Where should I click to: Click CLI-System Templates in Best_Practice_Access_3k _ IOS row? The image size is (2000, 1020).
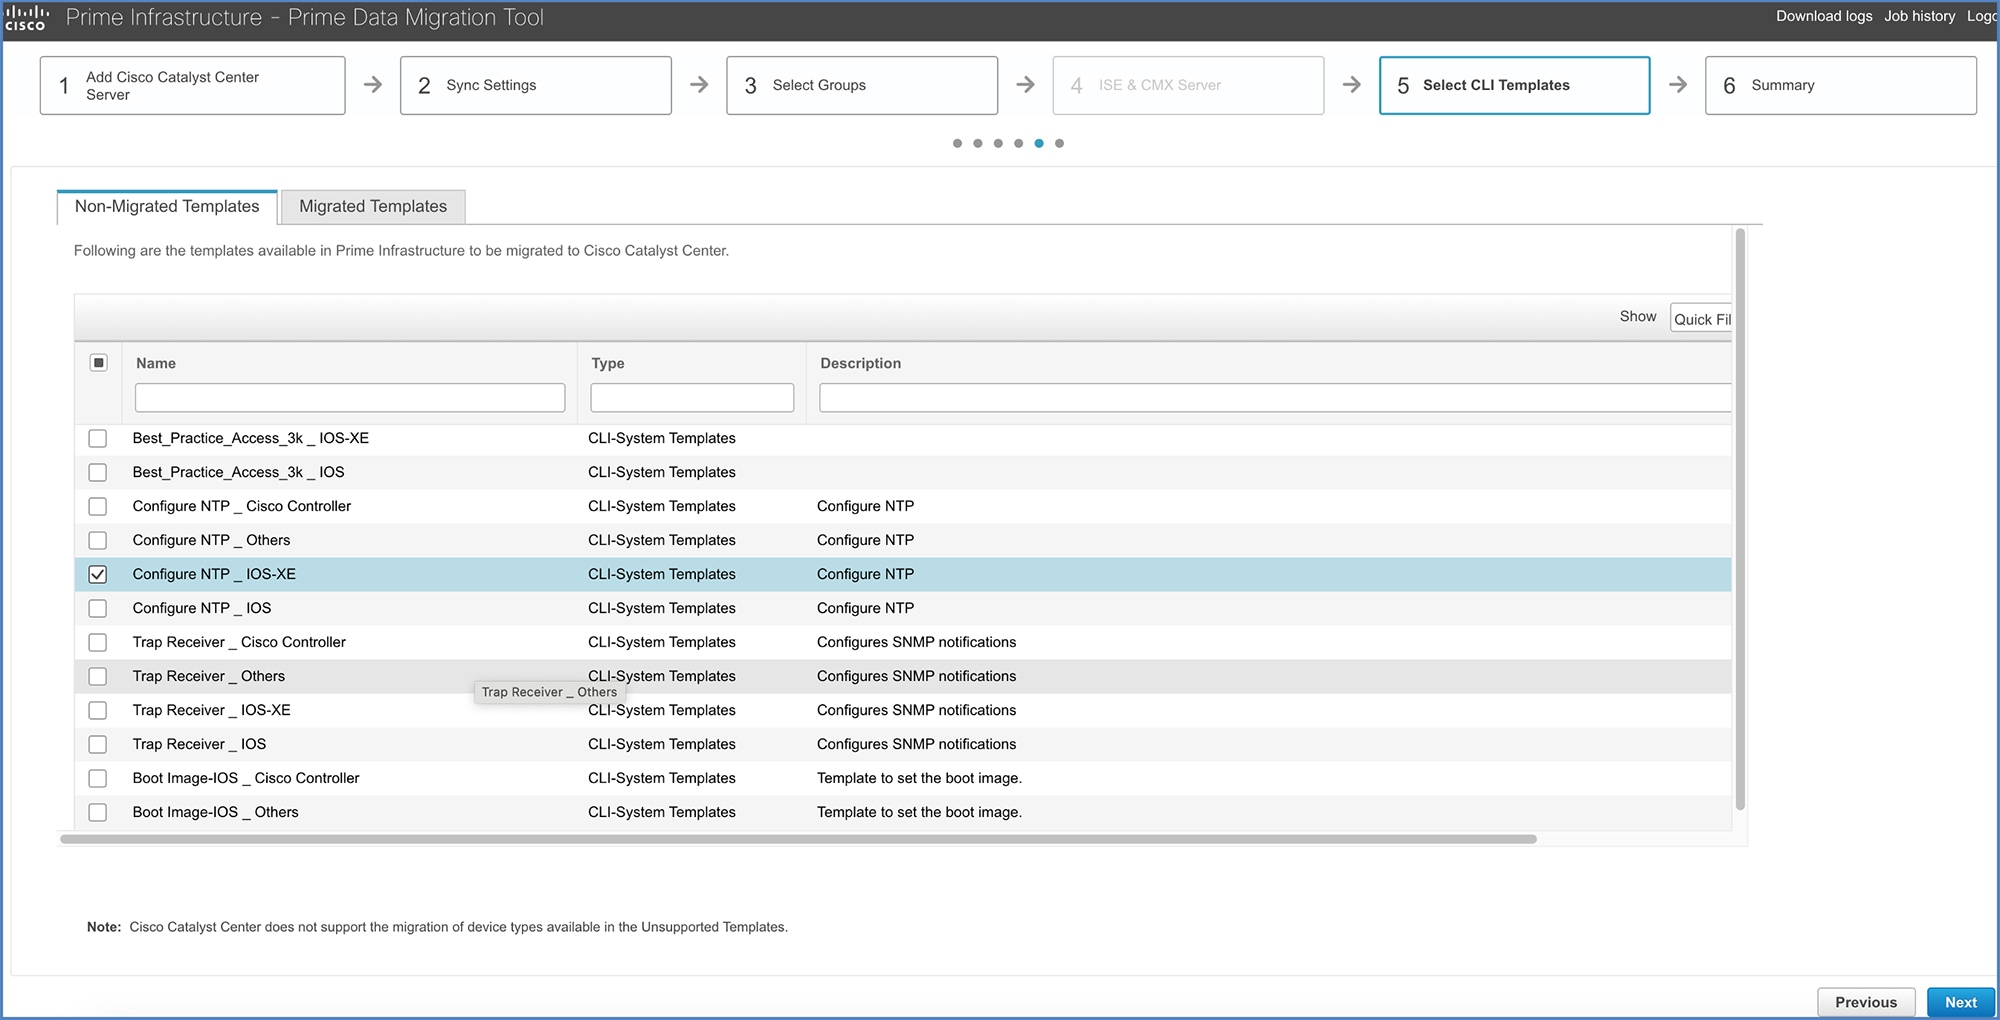(662, 472)
